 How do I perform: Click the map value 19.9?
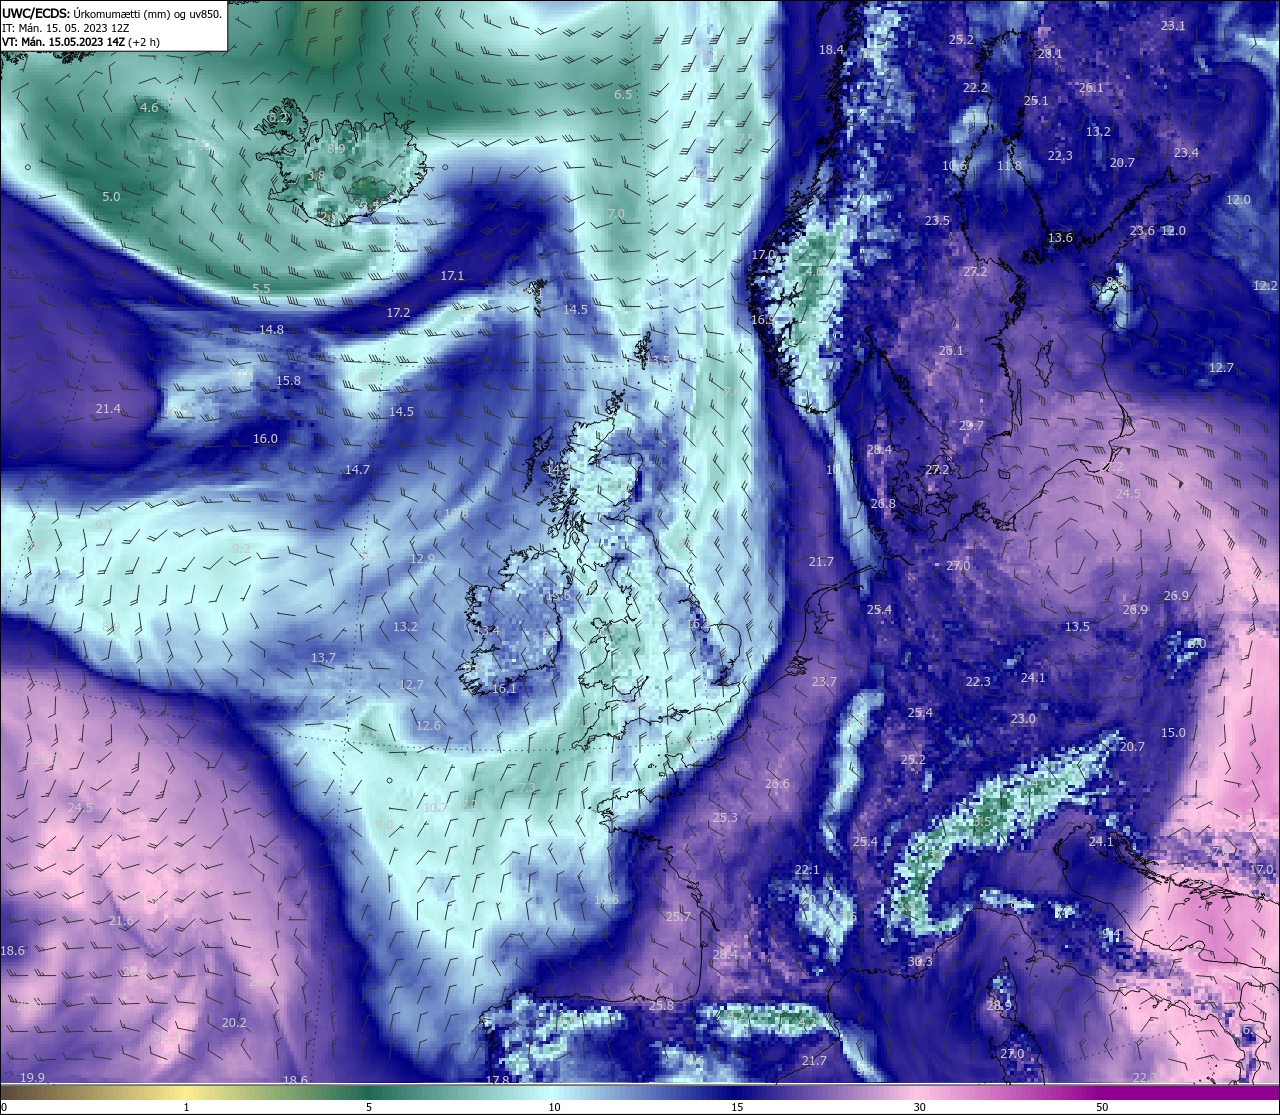(32, 1078)
